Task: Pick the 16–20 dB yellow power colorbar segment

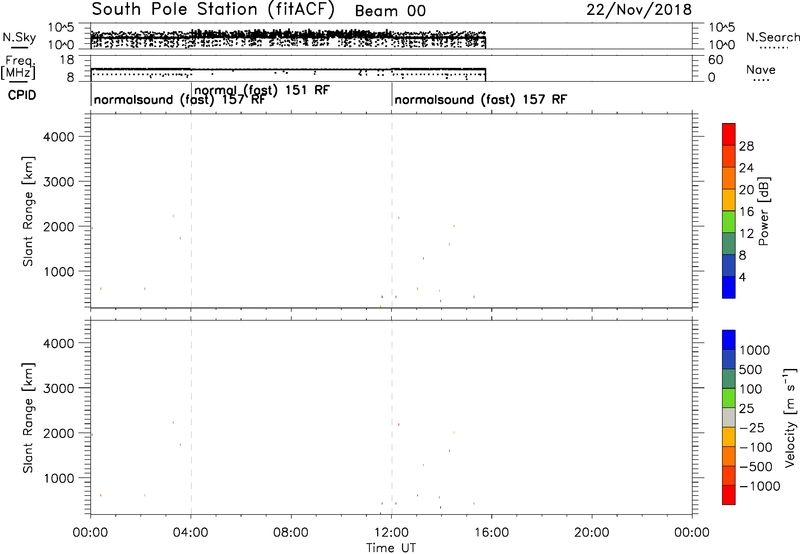Action: (x=729, y=200)
